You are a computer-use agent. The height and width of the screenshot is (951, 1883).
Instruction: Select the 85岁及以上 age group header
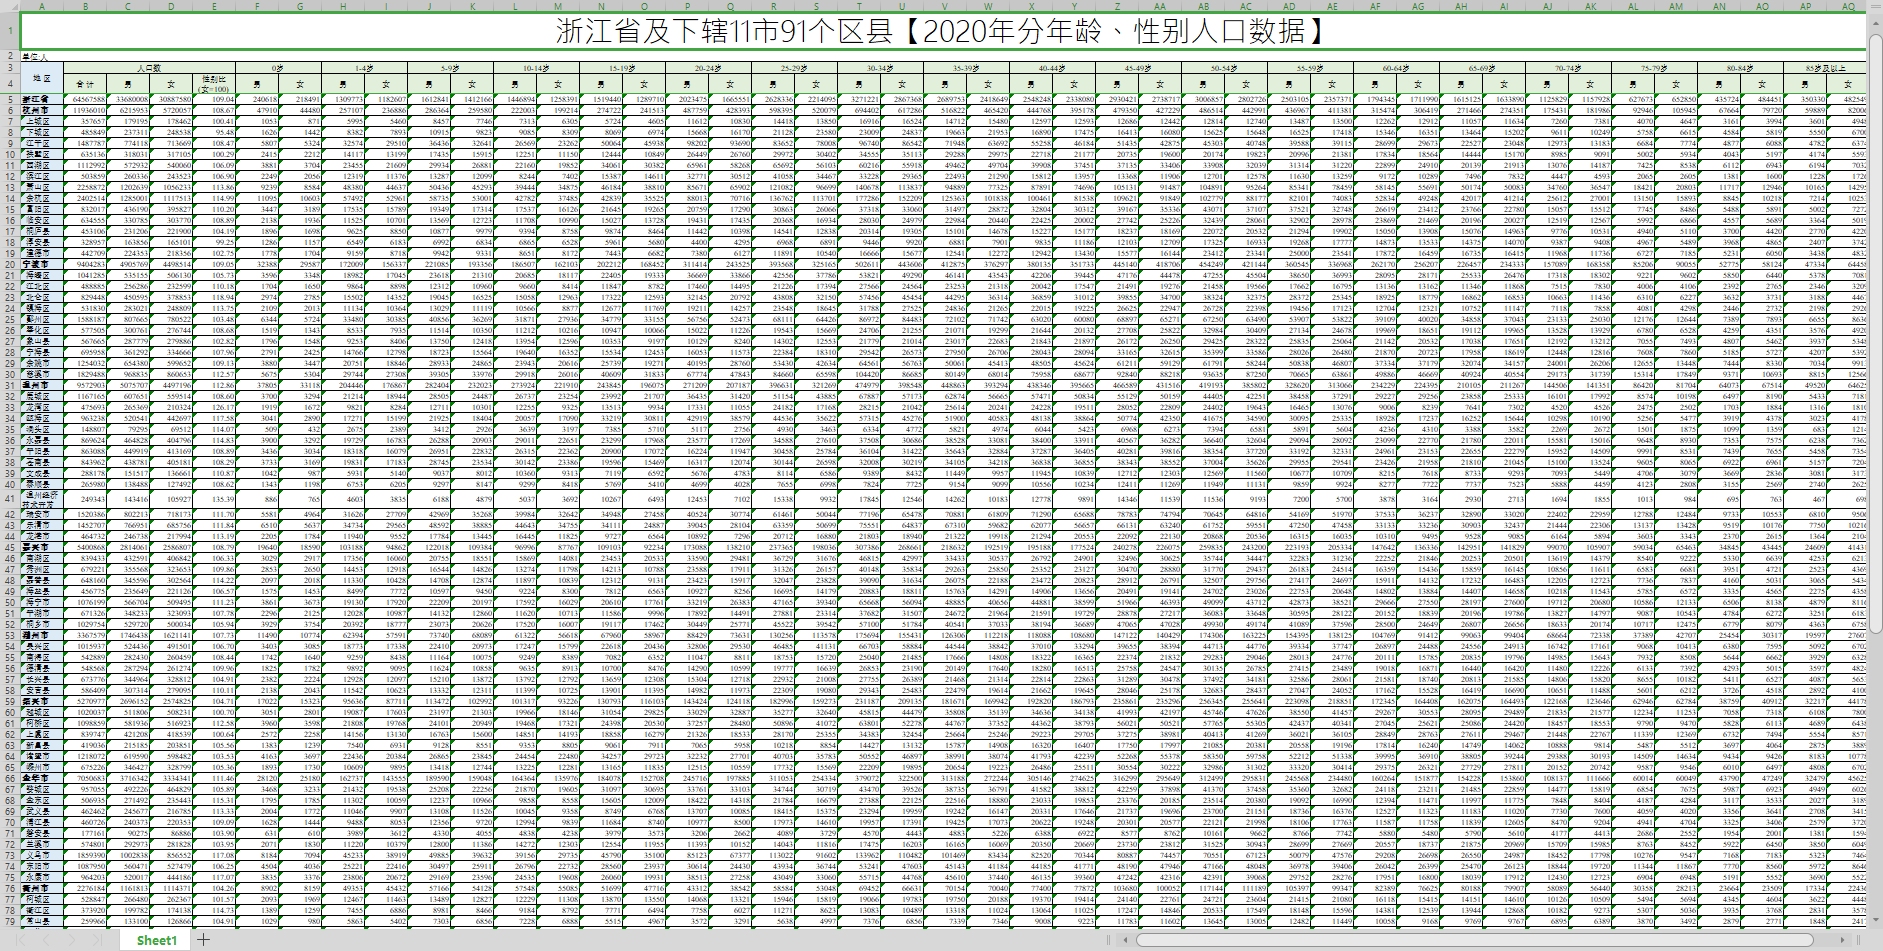tap(1826, 68)
